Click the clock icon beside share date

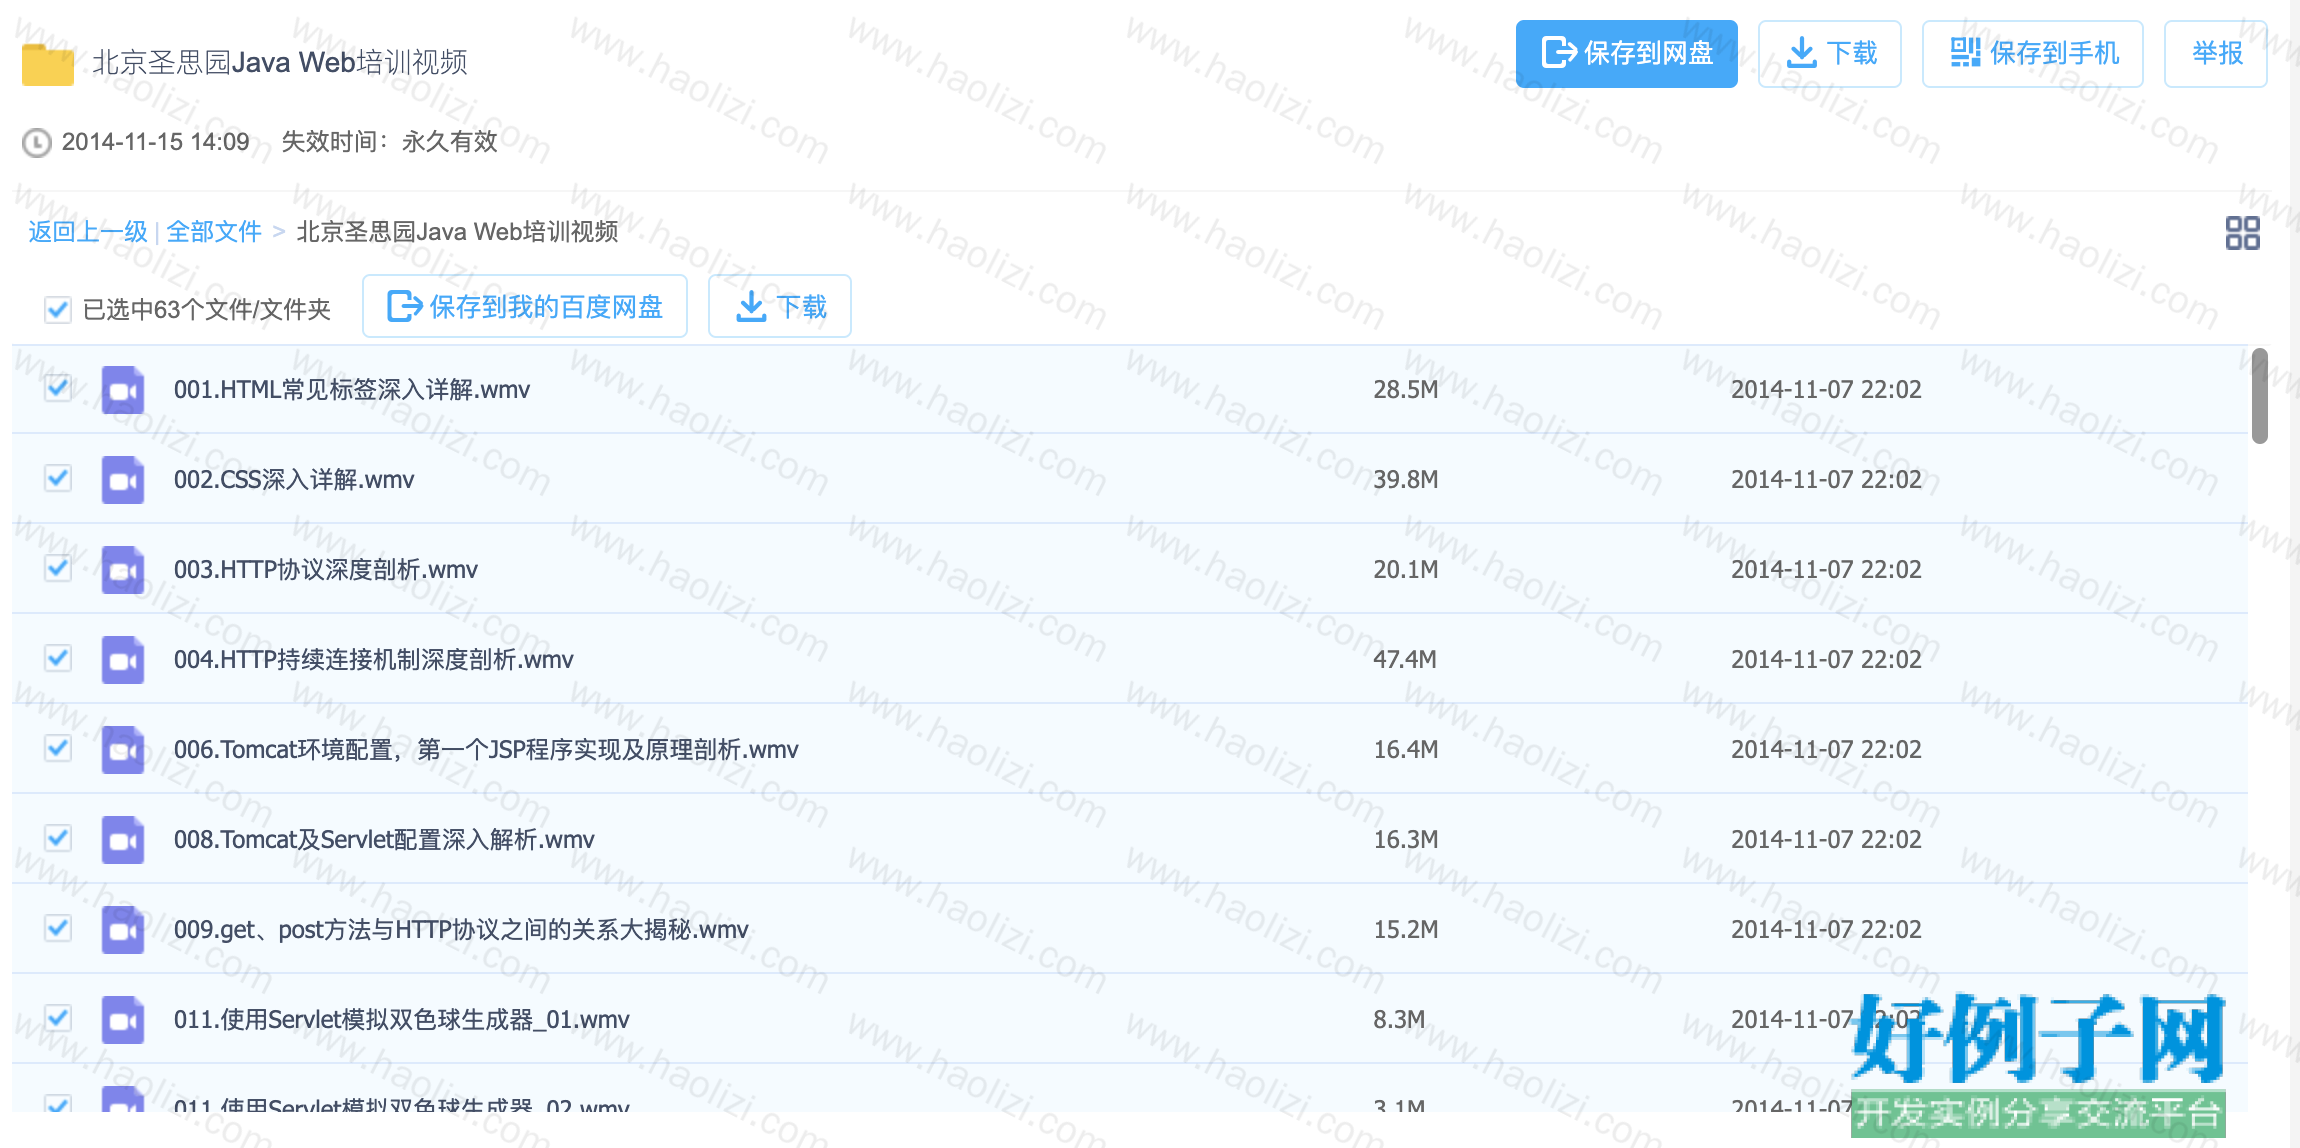pos(37,143)
